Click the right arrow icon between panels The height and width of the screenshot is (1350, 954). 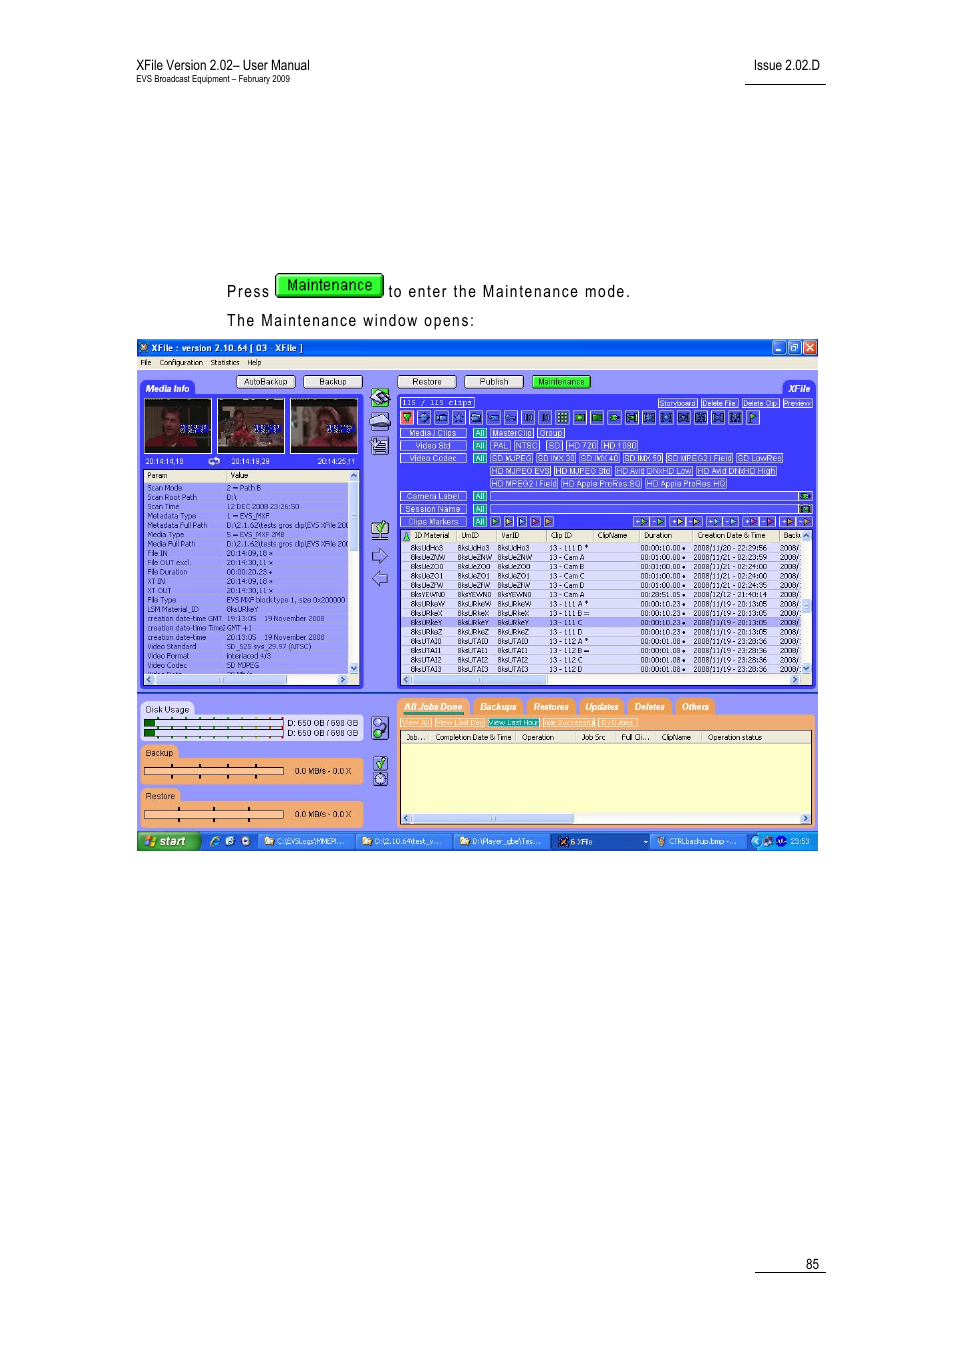[380, 556]
